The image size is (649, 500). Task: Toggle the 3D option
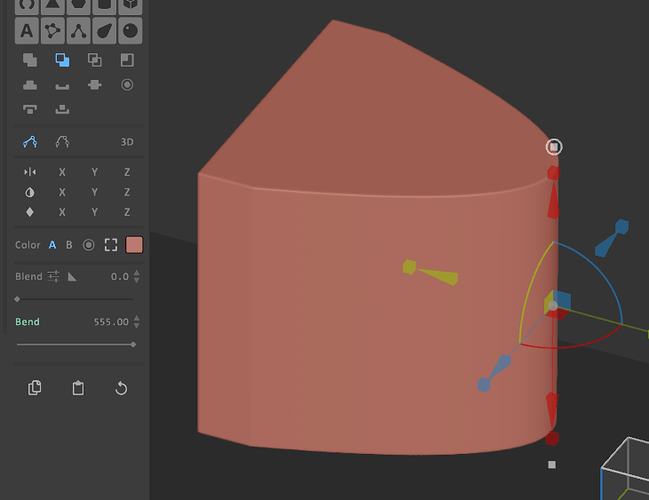coord(127,142)
